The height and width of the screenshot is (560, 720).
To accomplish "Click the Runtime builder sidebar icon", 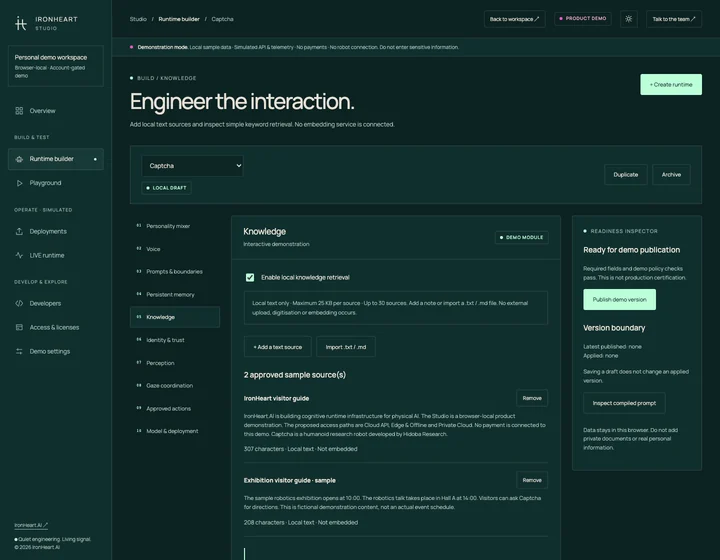I will click(x=19, y=159).
